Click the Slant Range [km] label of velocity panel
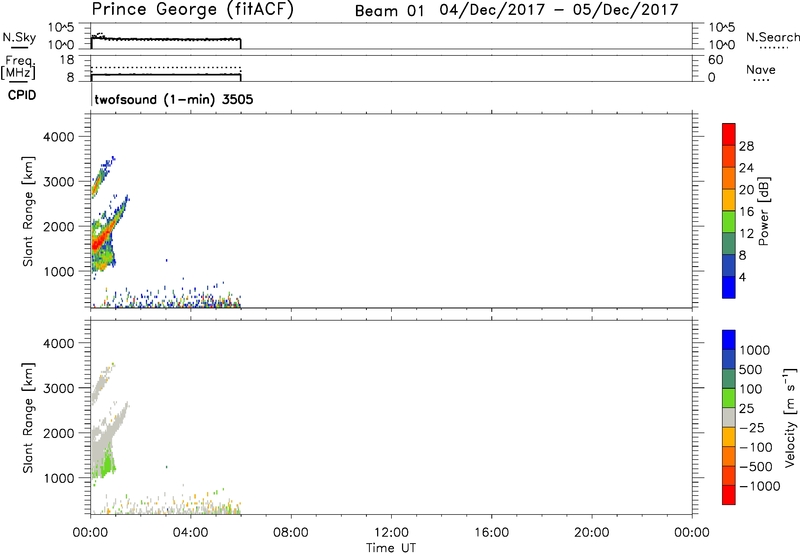This screenshot has width=800, height=554. [28, 418]
